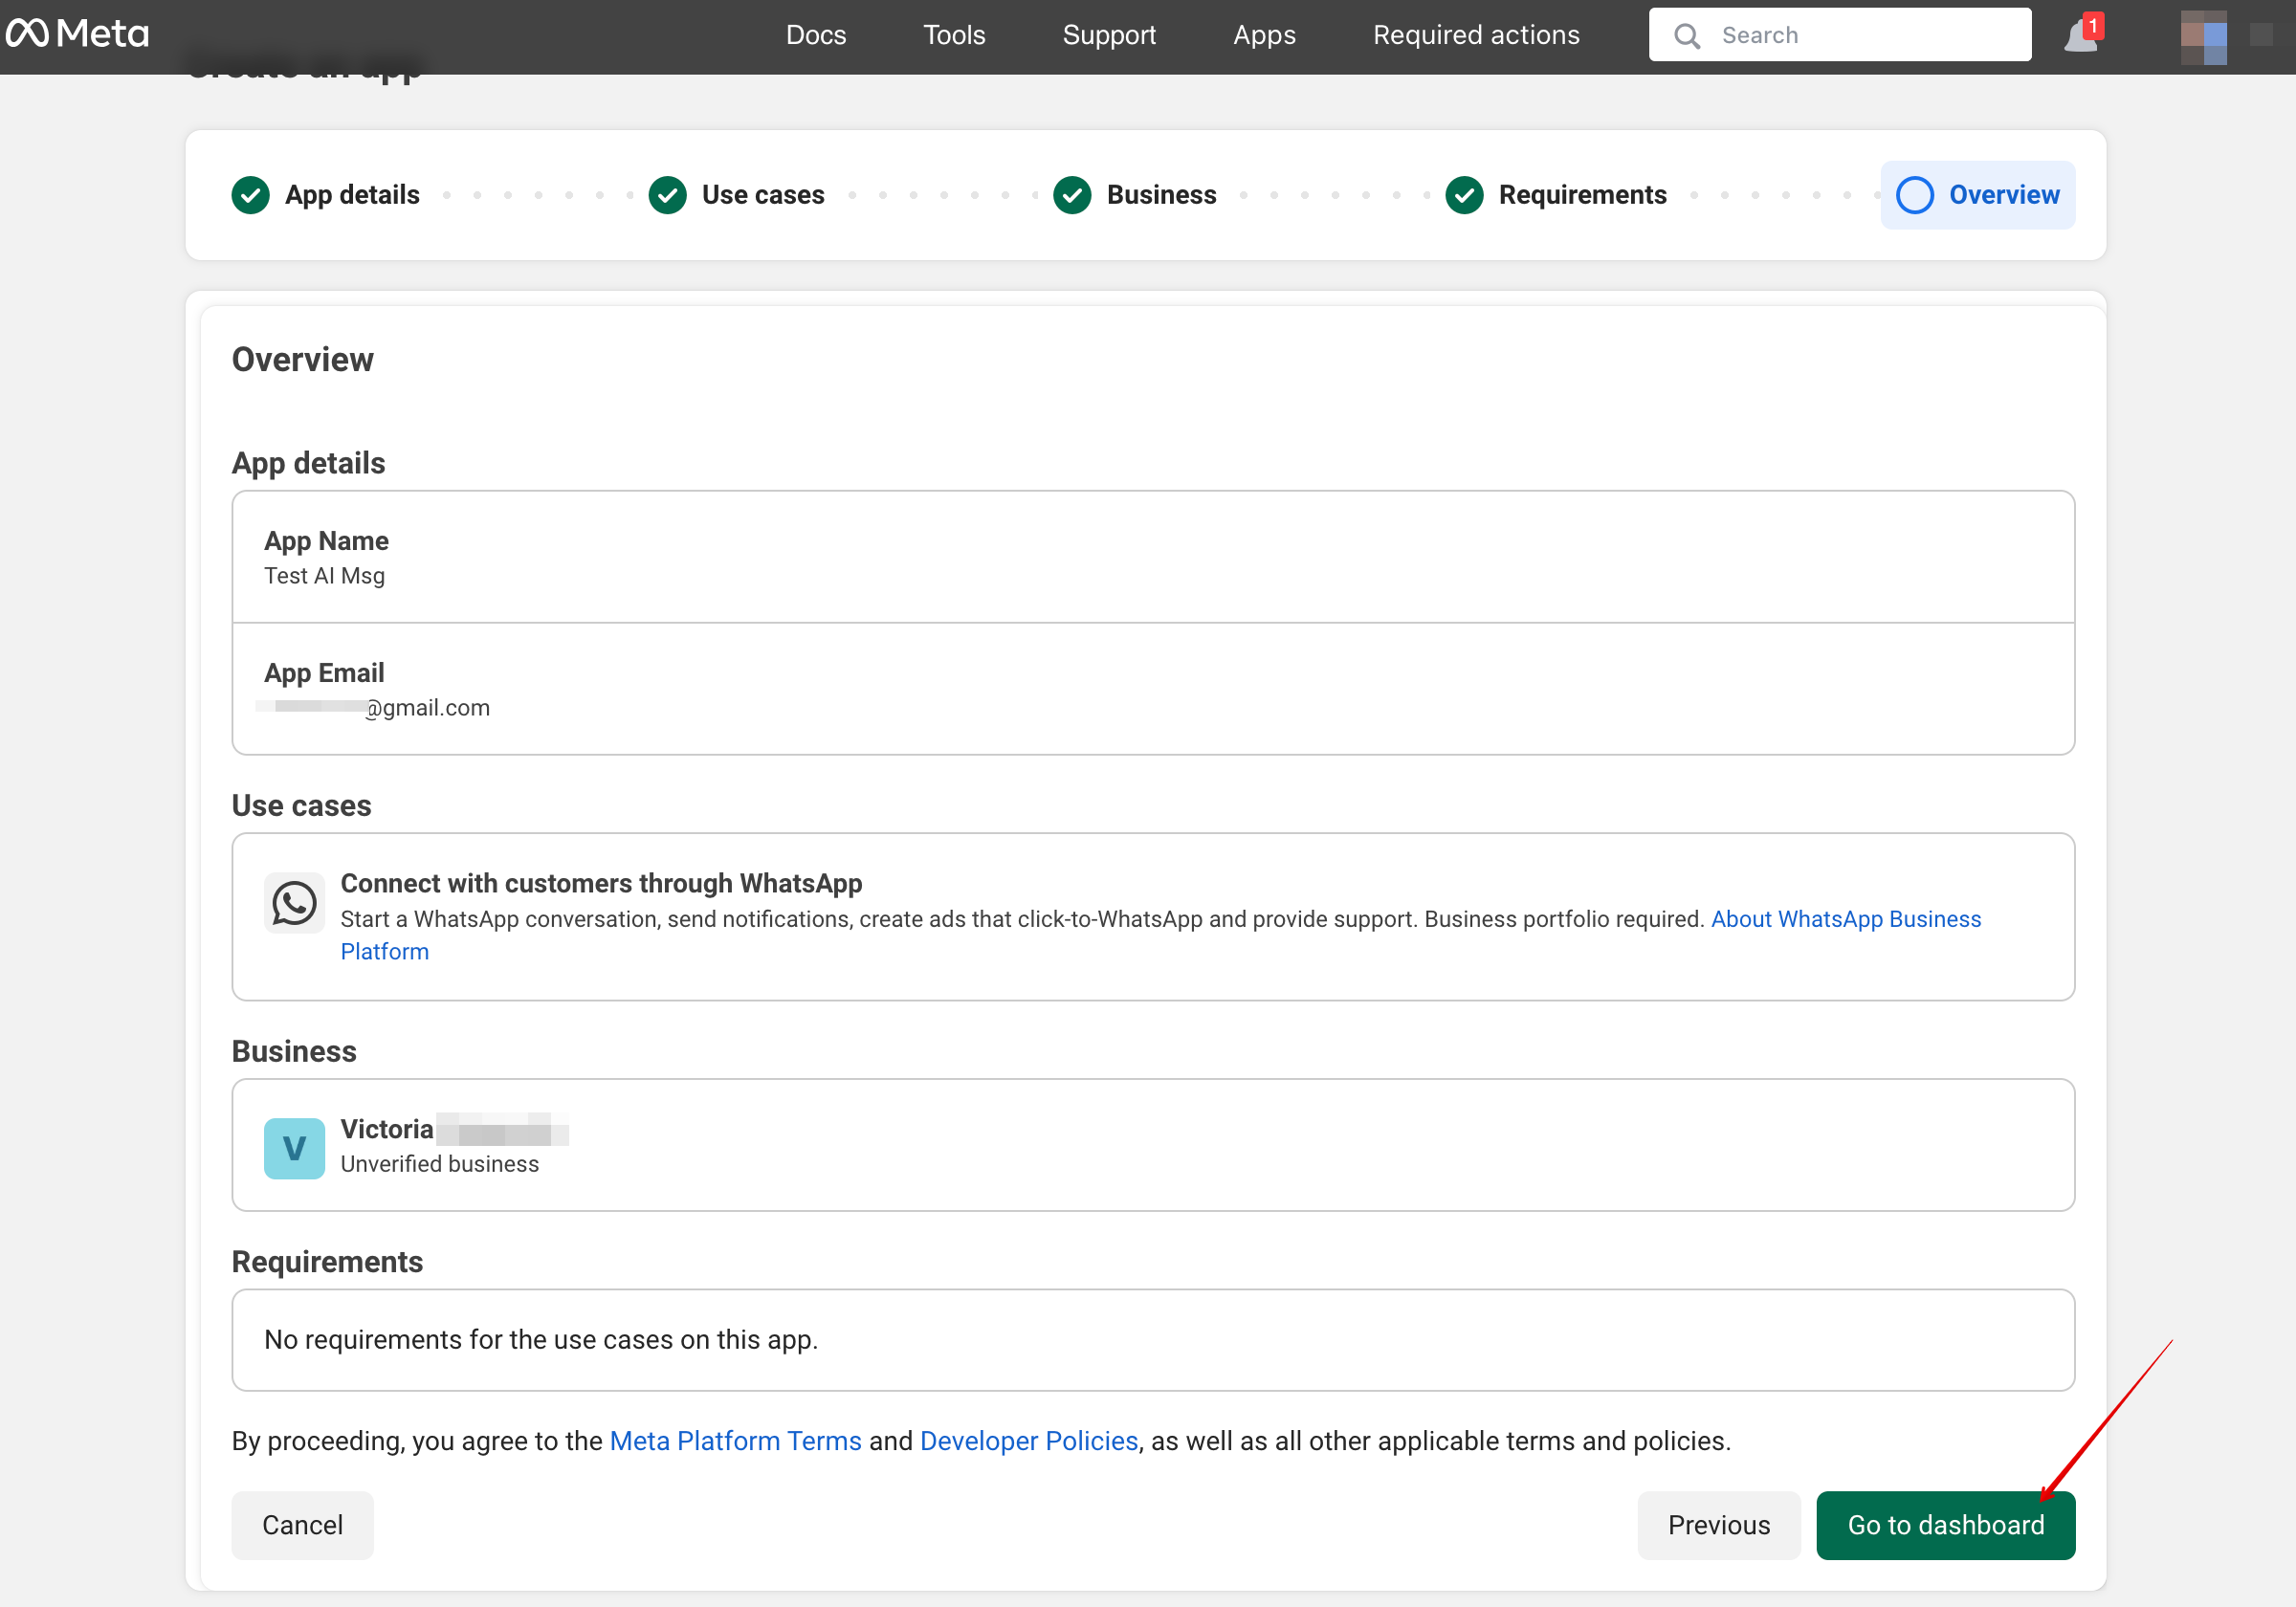Click the WhatsApp use case icon
The image size is (2296, 1607).
[294, 903]
